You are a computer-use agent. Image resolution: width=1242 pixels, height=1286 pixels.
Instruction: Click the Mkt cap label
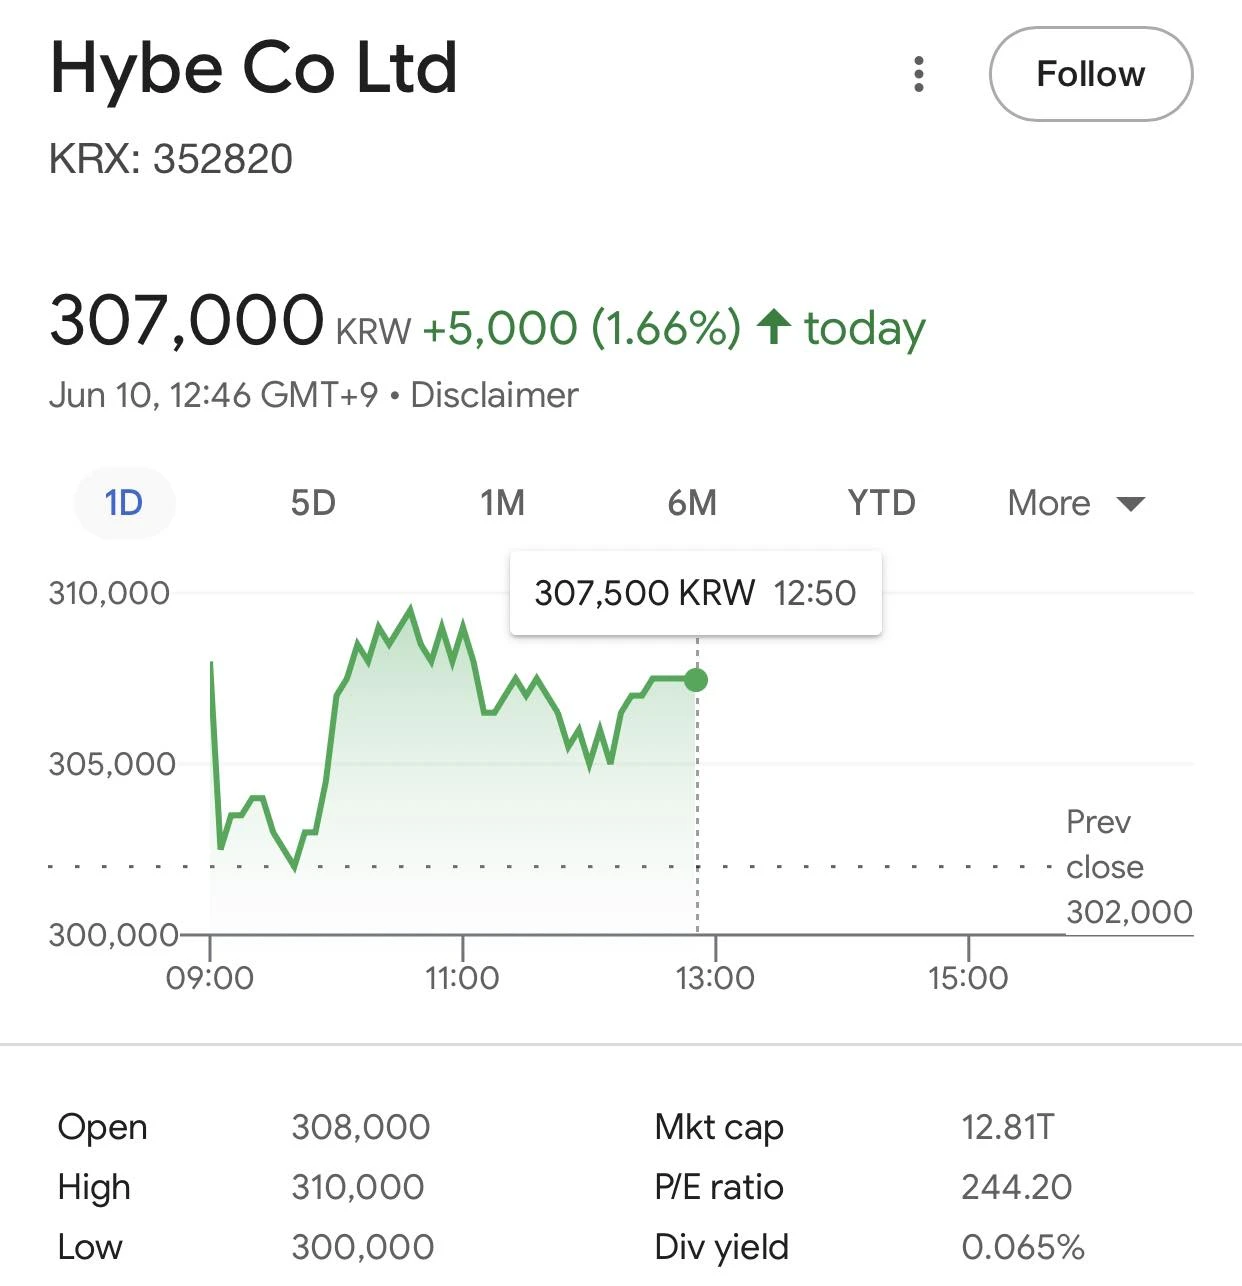pyautogui.click(x=719, y=1127)
